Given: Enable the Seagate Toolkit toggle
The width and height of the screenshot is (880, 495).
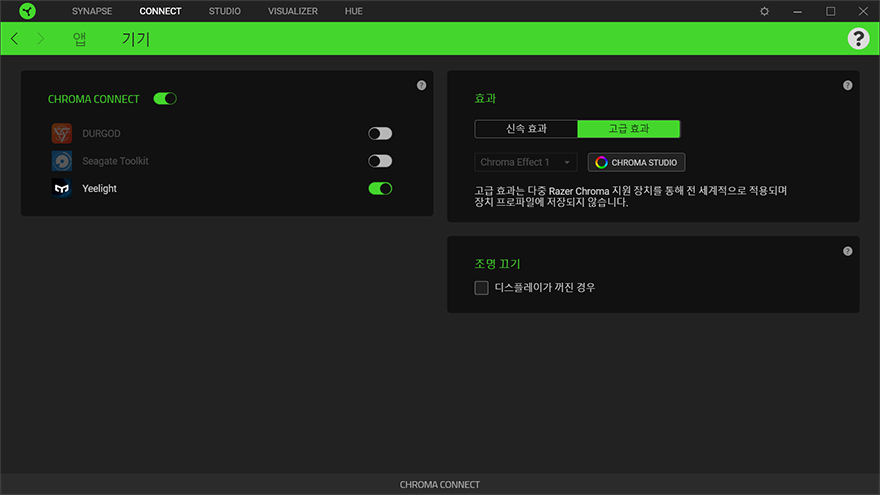Looking at the screenshot, I should click(380, 161).
